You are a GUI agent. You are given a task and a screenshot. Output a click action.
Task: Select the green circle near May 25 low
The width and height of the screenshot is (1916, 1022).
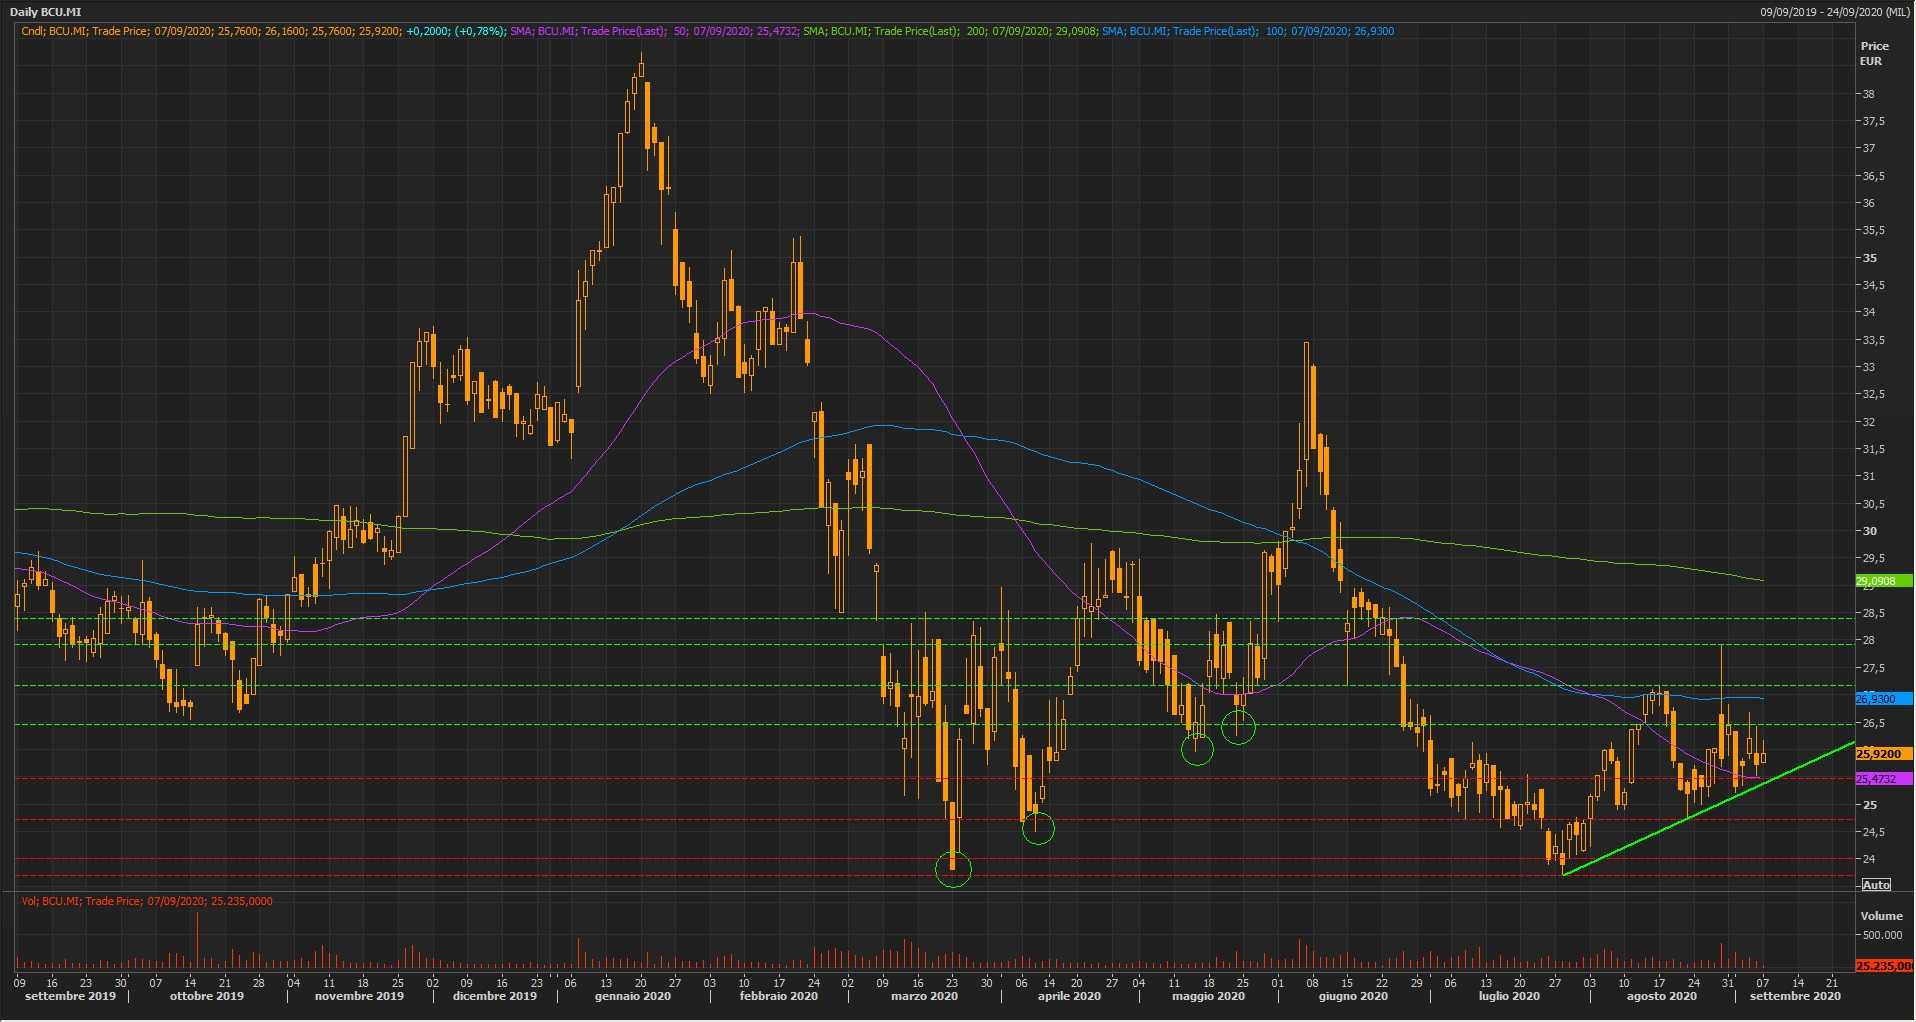click(1238, 728)
